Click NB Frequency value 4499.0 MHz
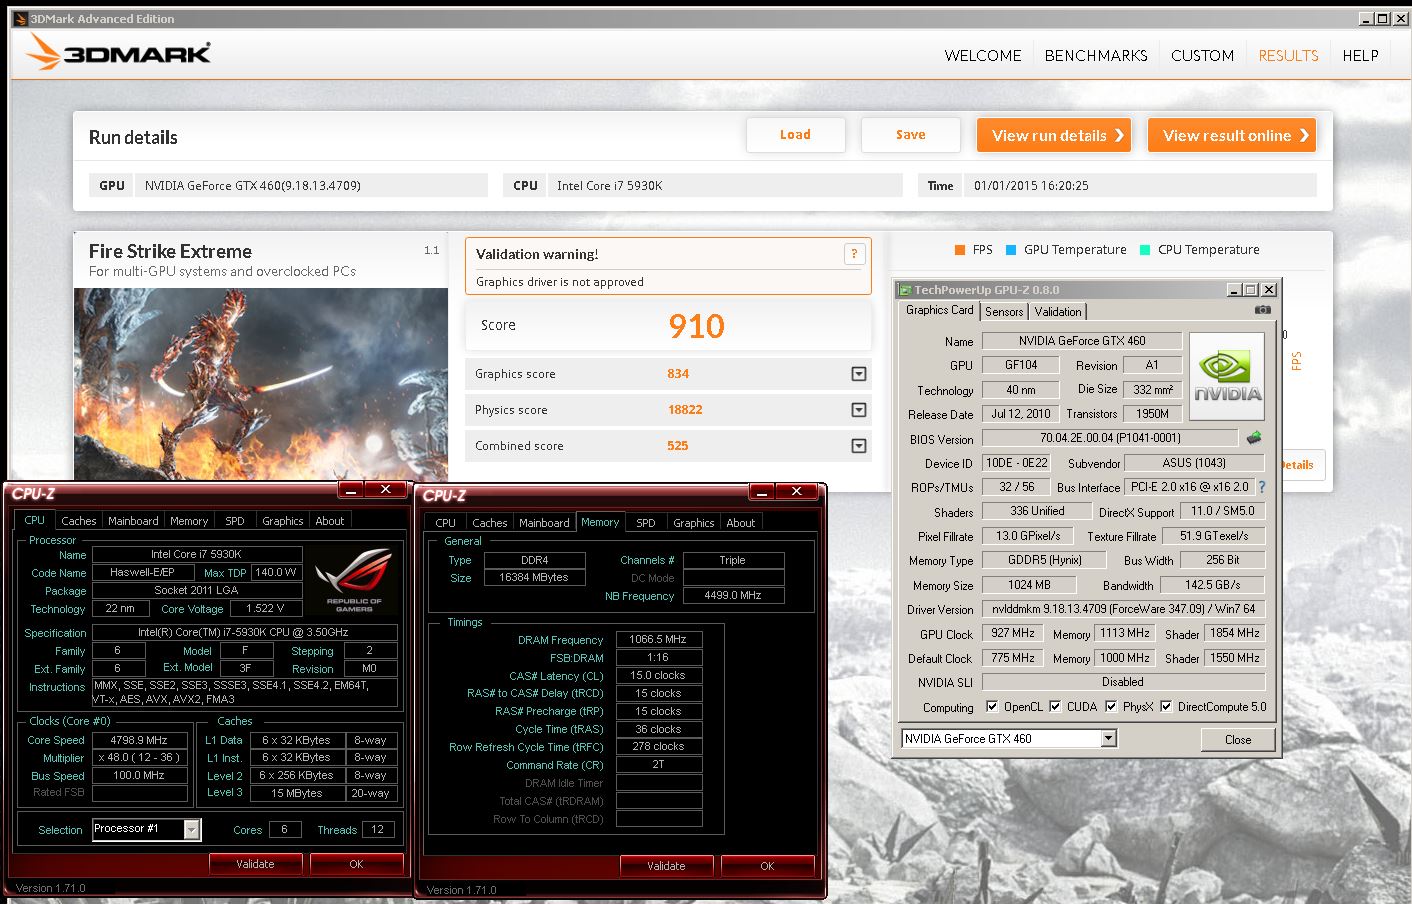 pyautogui.click(x=733, y=596)
